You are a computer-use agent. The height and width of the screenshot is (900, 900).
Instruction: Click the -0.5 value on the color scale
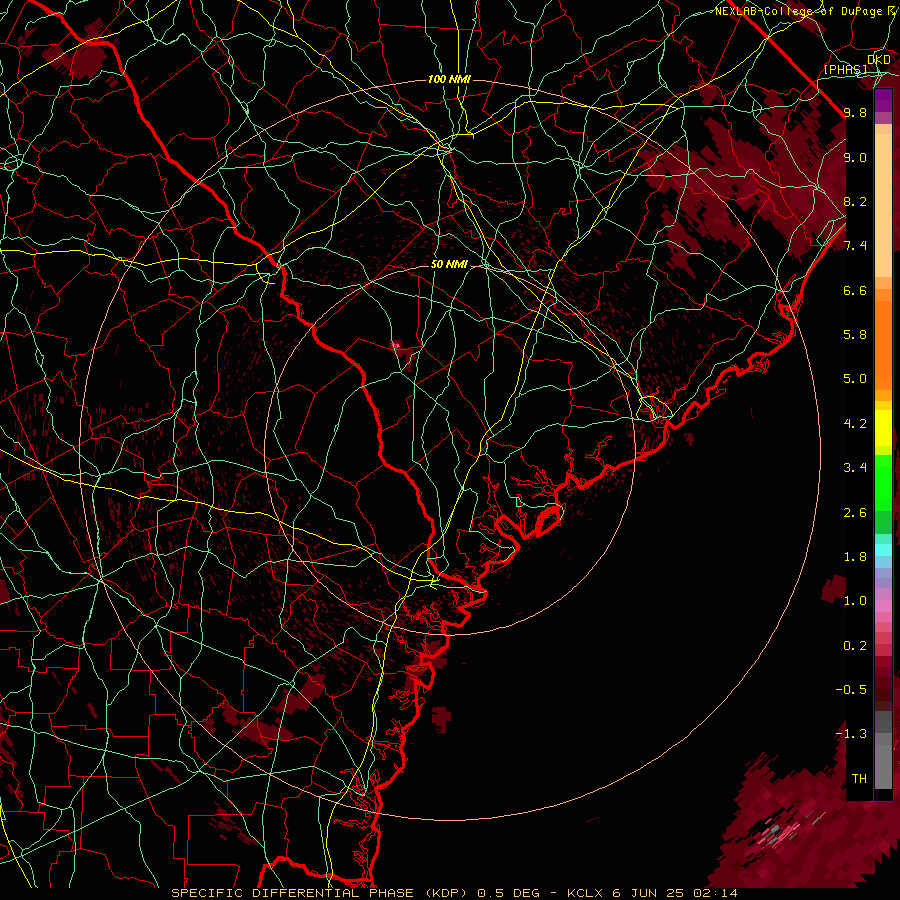click(x=851, y=690)
